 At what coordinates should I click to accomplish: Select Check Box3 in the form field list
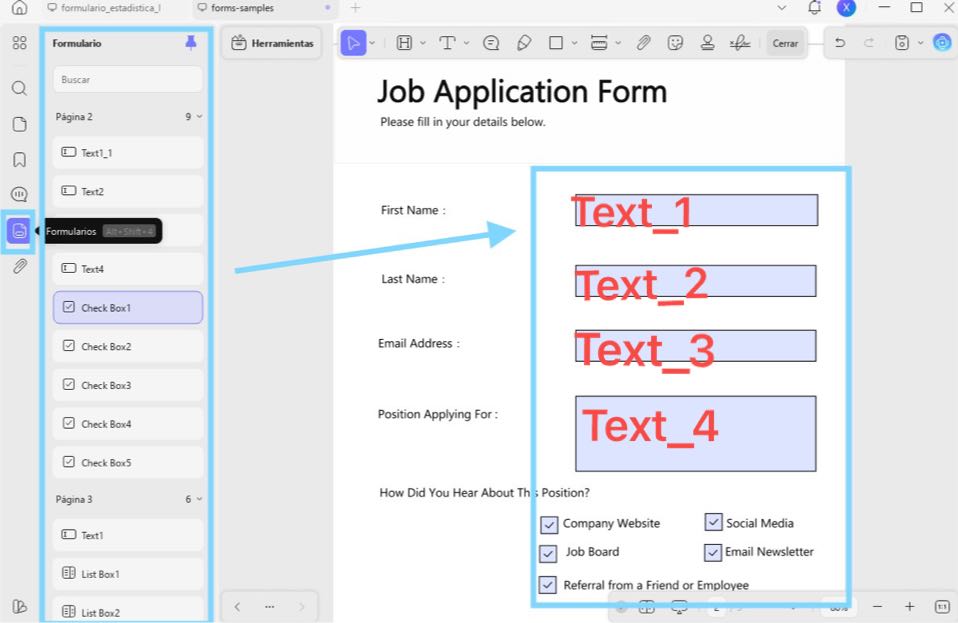point(128,385)
